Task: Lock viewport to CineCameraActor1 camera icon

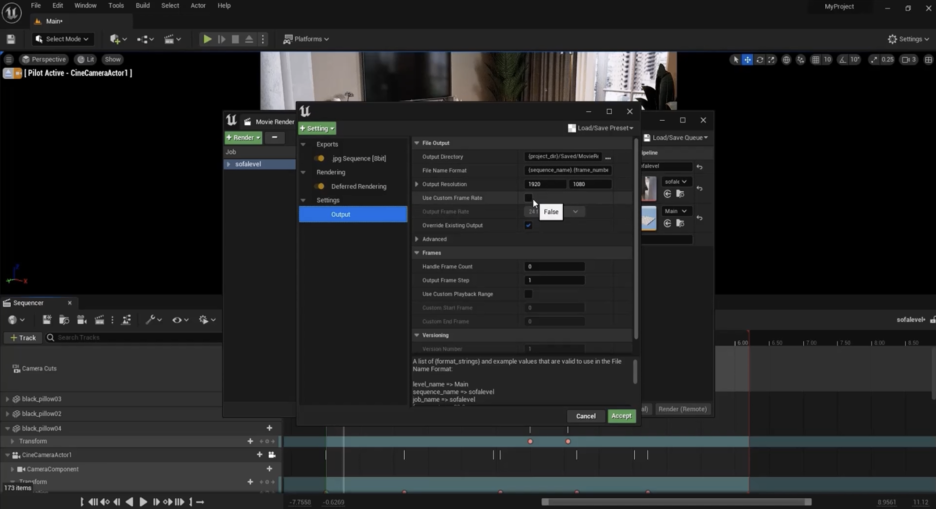Action: click(x=272, y=455)
